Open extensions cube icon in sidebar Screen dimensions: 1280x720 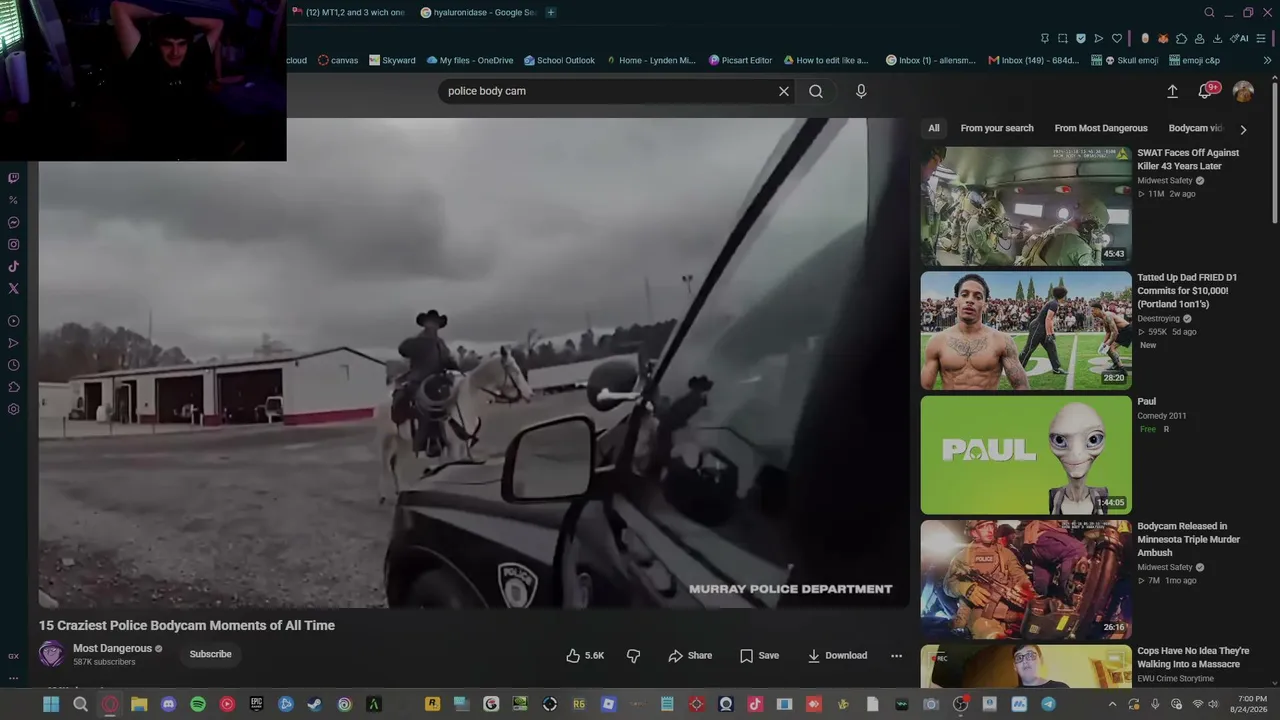[x=13, y=387]
